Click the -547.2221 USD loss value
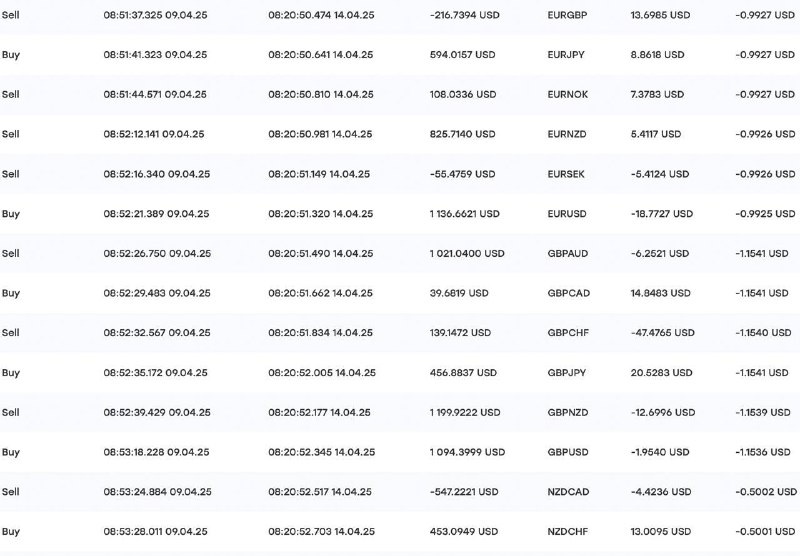Image resolution: width=800 pixels, height=556 pixels. 464,492
